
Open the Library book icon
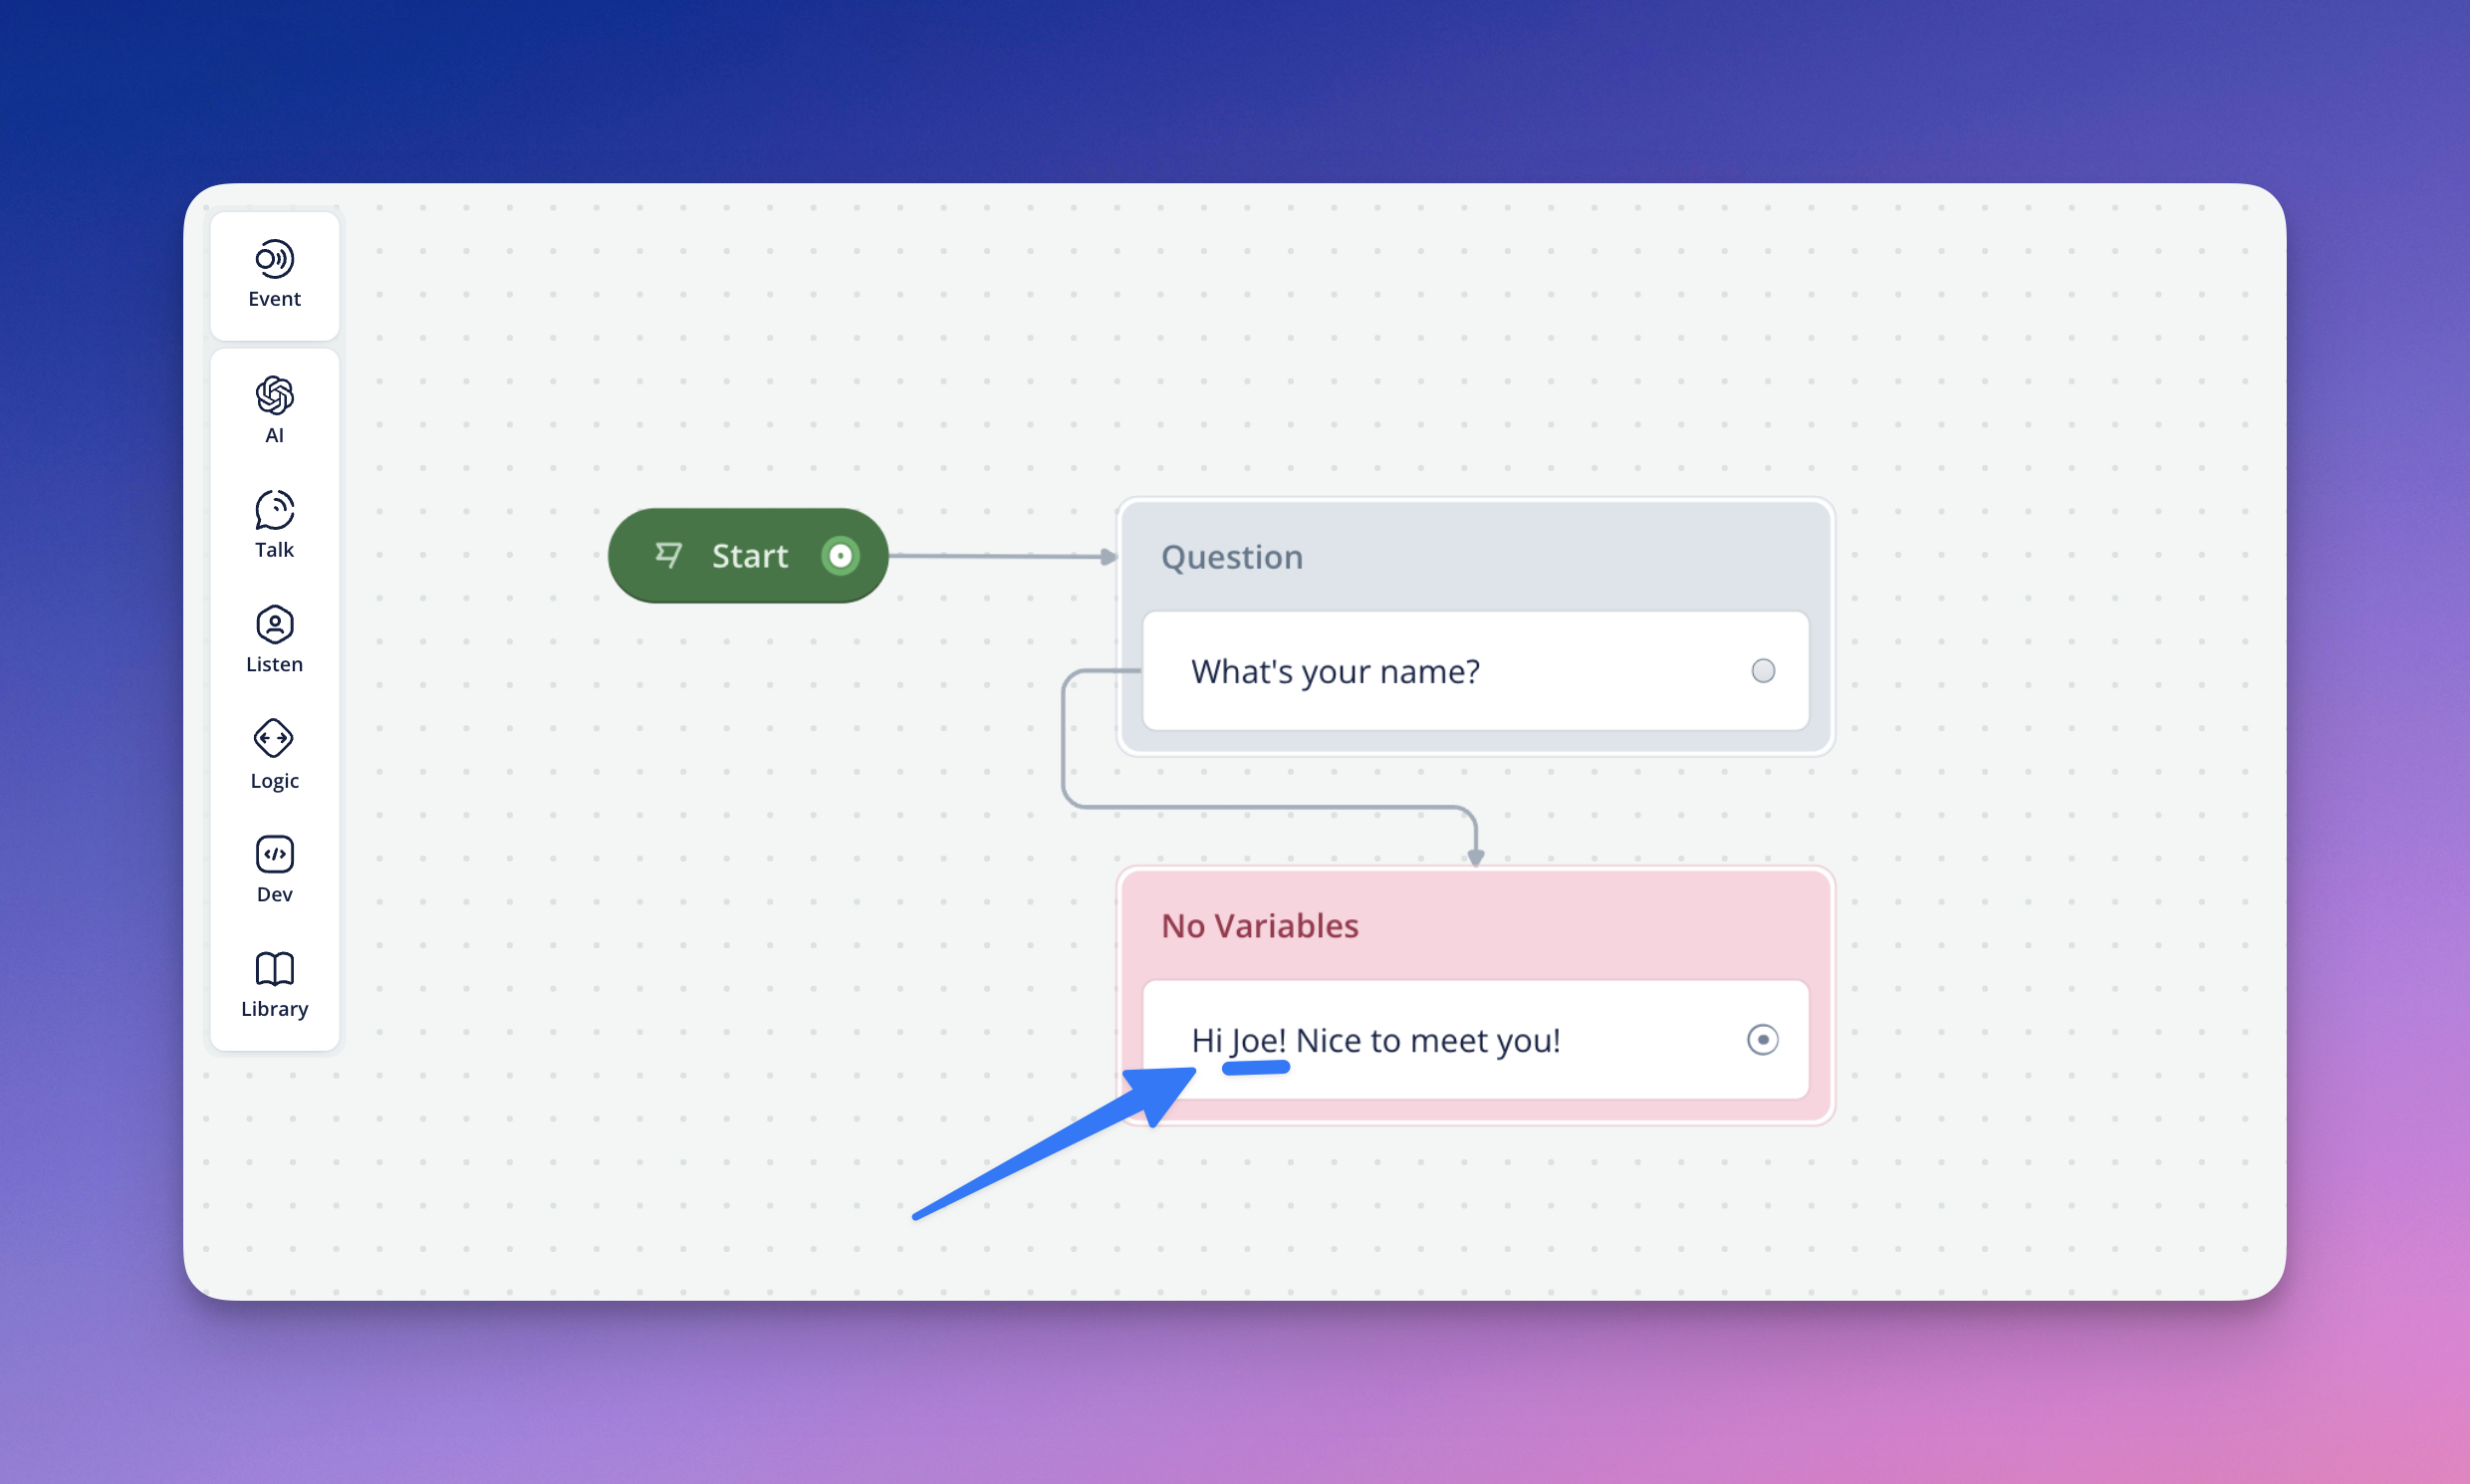pyautogui.click(x=274, y=968)
